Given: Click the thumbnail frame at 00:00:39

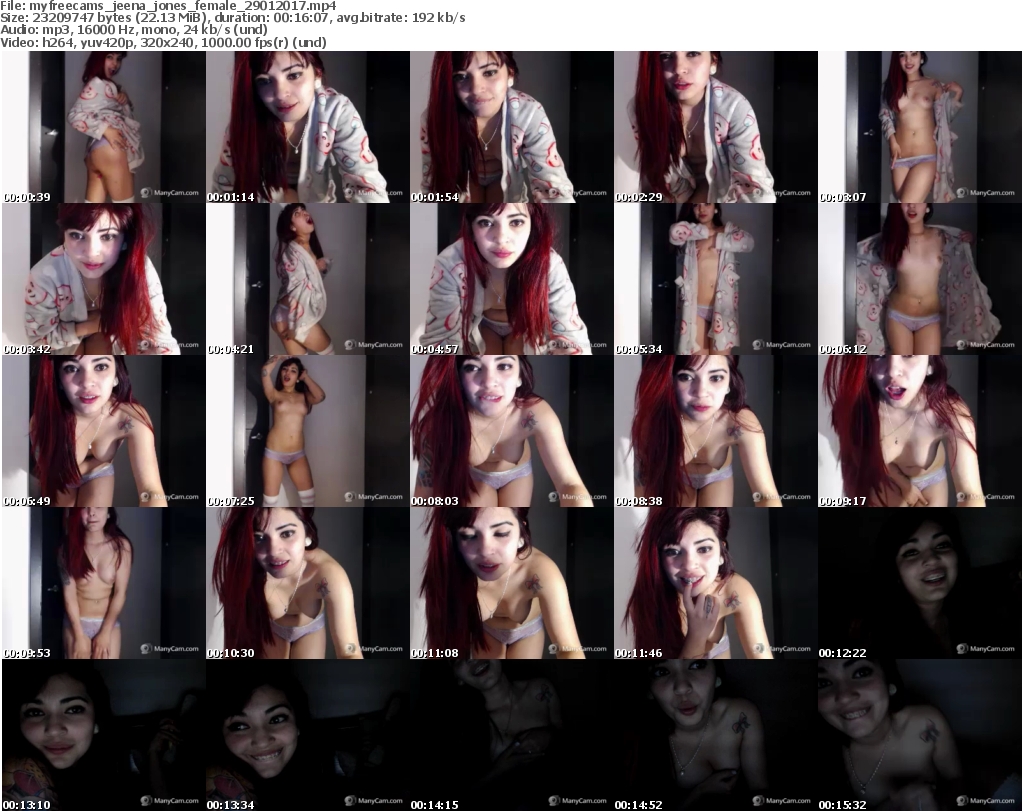Looking at the screenshot, I should tap(102, 127).
